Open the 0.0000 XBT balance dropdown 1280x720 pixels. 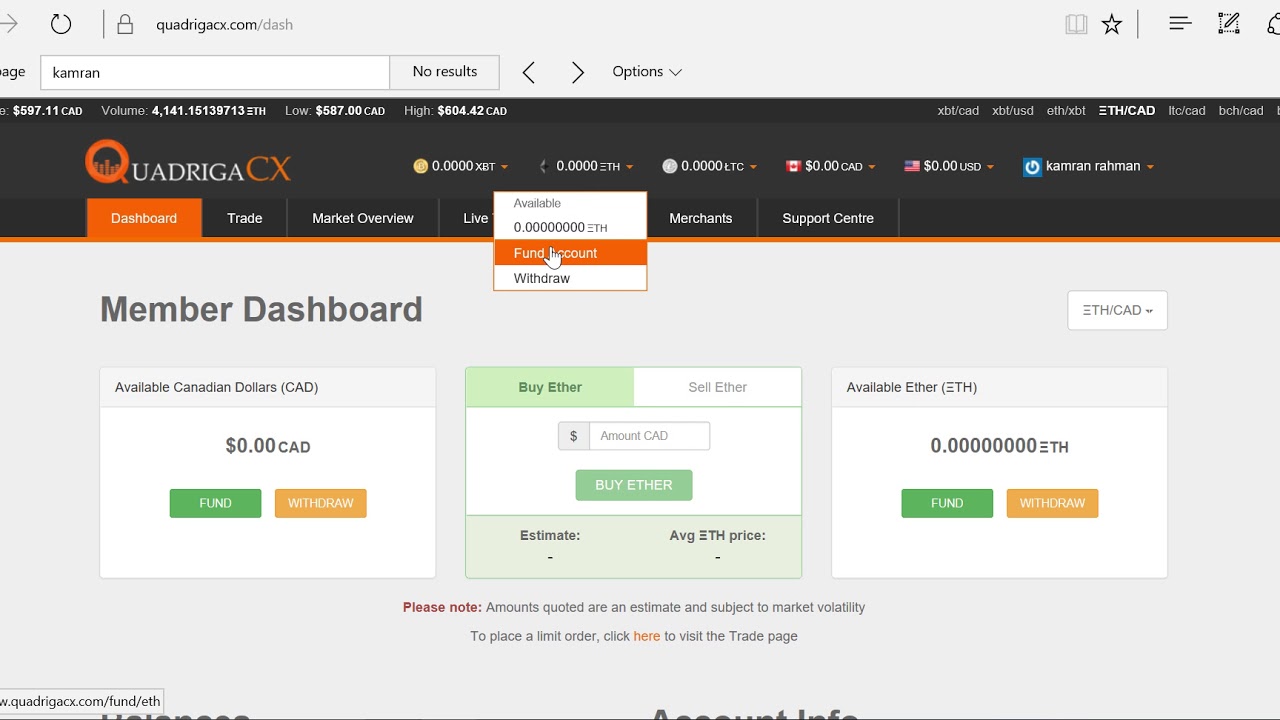pos(461,166)
